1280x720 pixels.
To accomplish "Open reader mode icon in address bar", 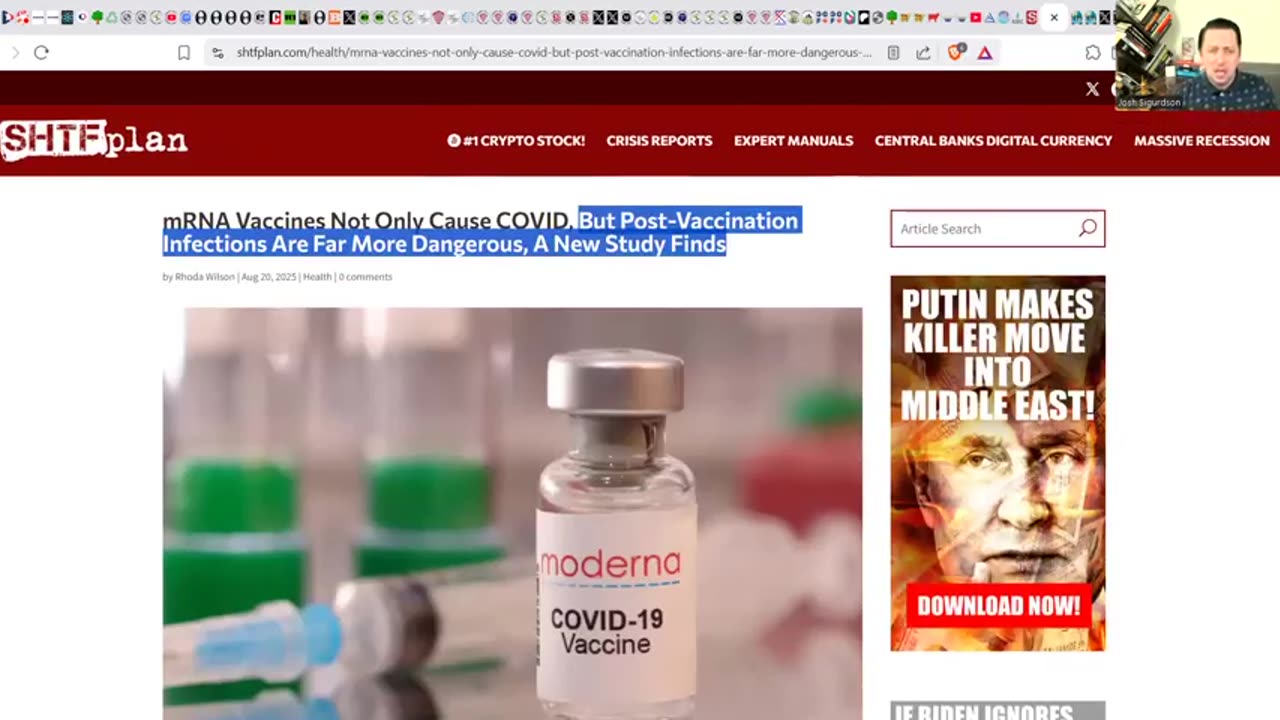I will 893,53.
